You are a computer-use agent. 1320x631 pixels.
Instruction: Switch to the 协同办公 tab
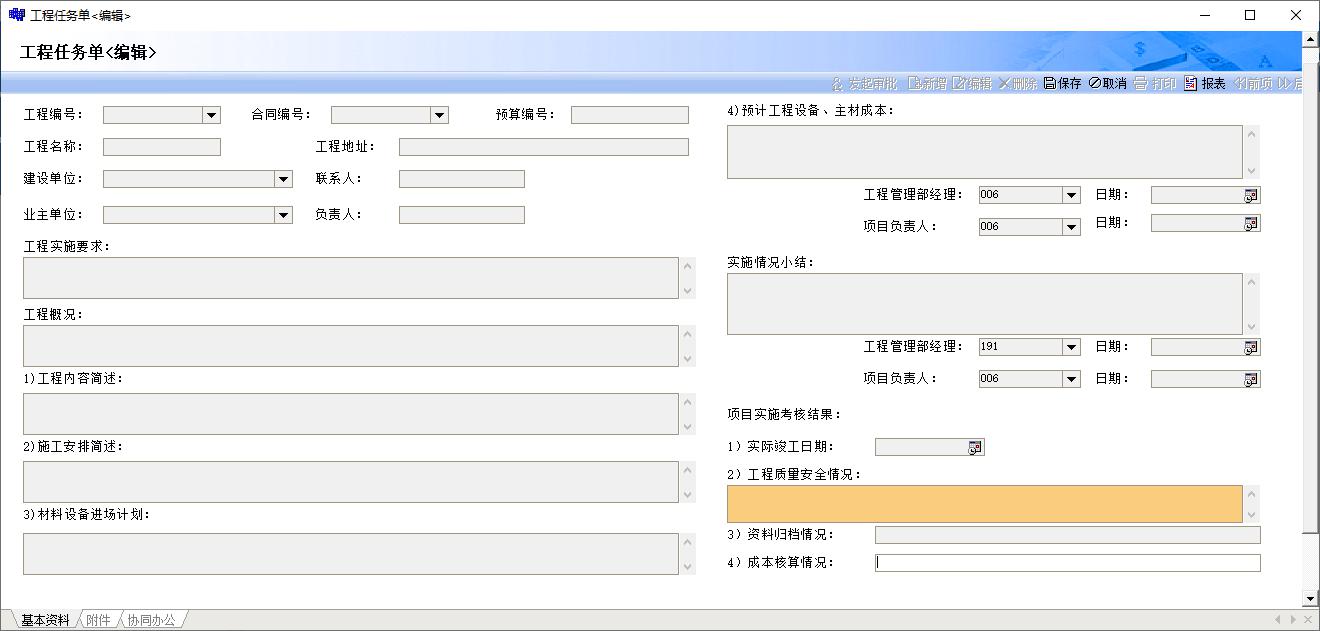coord(151,621)
